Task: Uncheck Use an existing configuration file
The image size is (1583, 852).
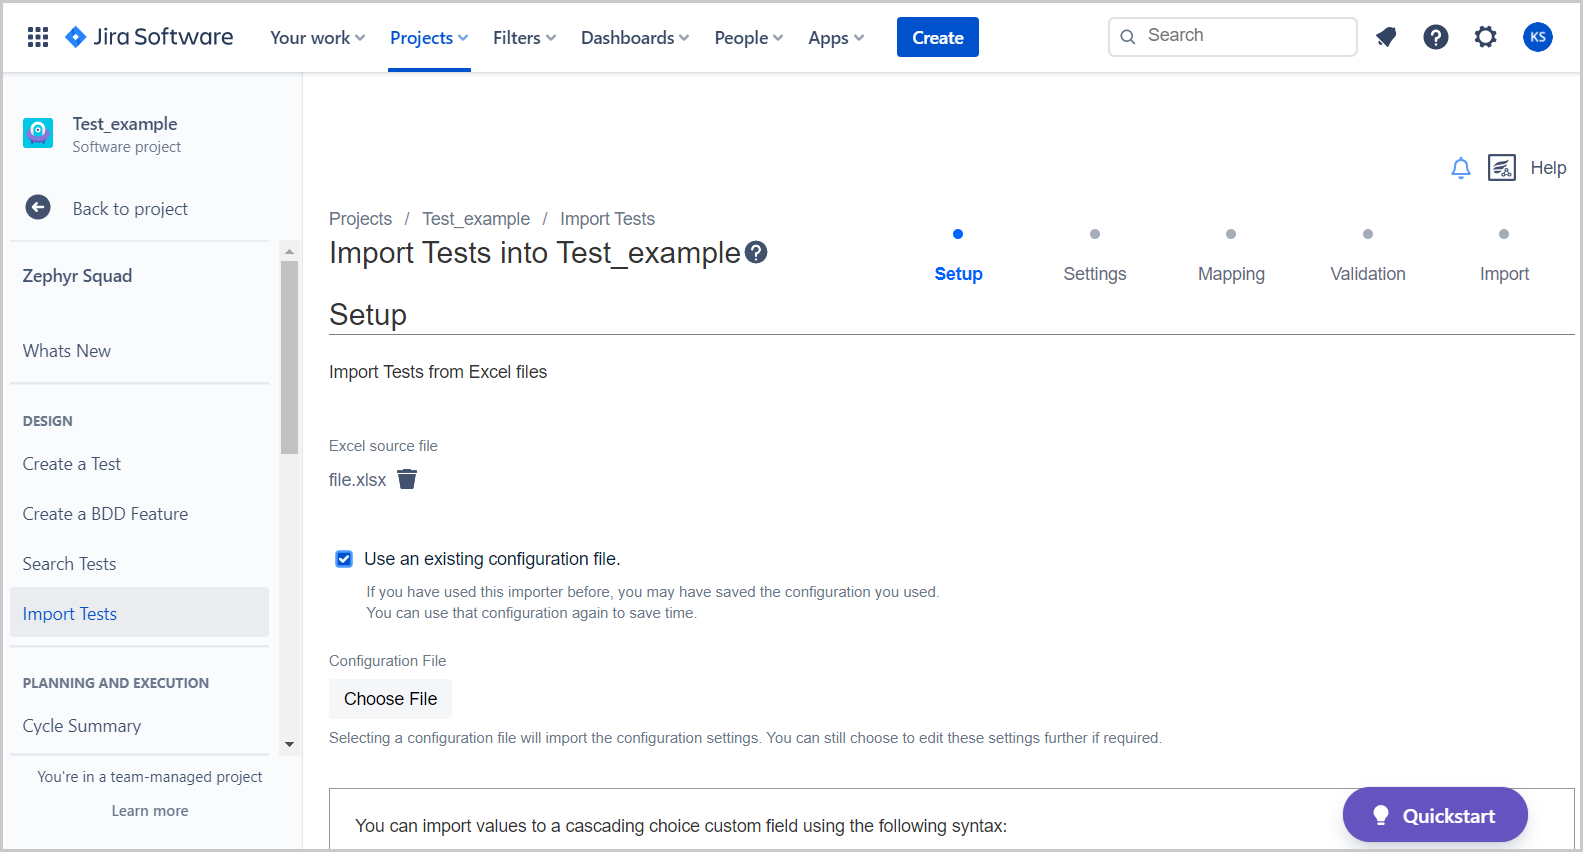Action: point(344,559)
